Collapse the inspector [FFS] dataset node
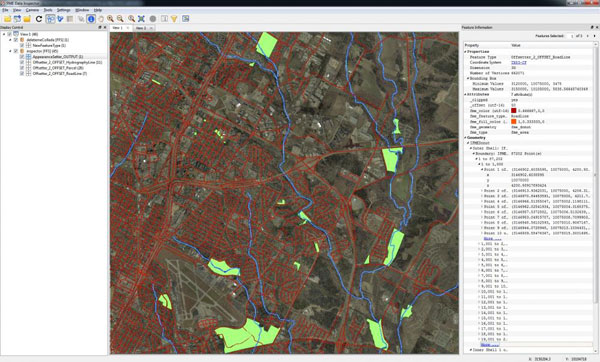This screenshot has width=600, height=362. pyautogui.click(x=10, y=51)
